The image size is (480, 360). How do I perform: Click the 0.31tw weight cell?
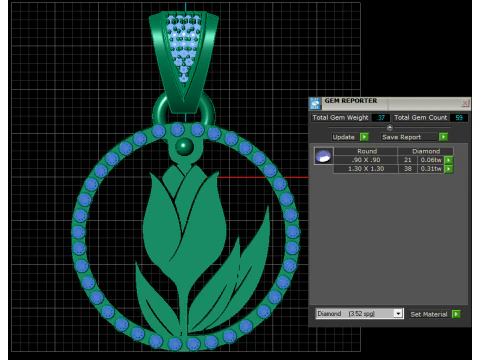[431, 169]
